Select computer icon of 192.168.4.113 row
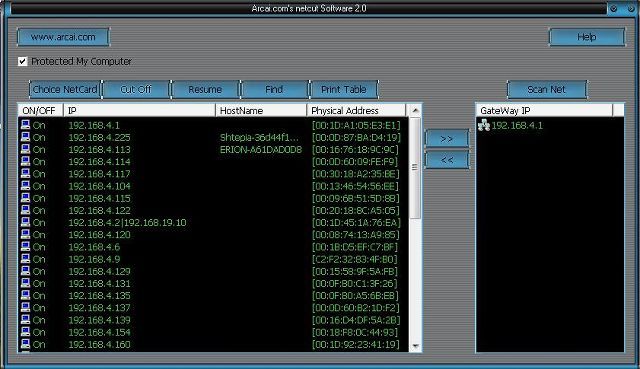 pyautogui.click(x=25, y=149)
